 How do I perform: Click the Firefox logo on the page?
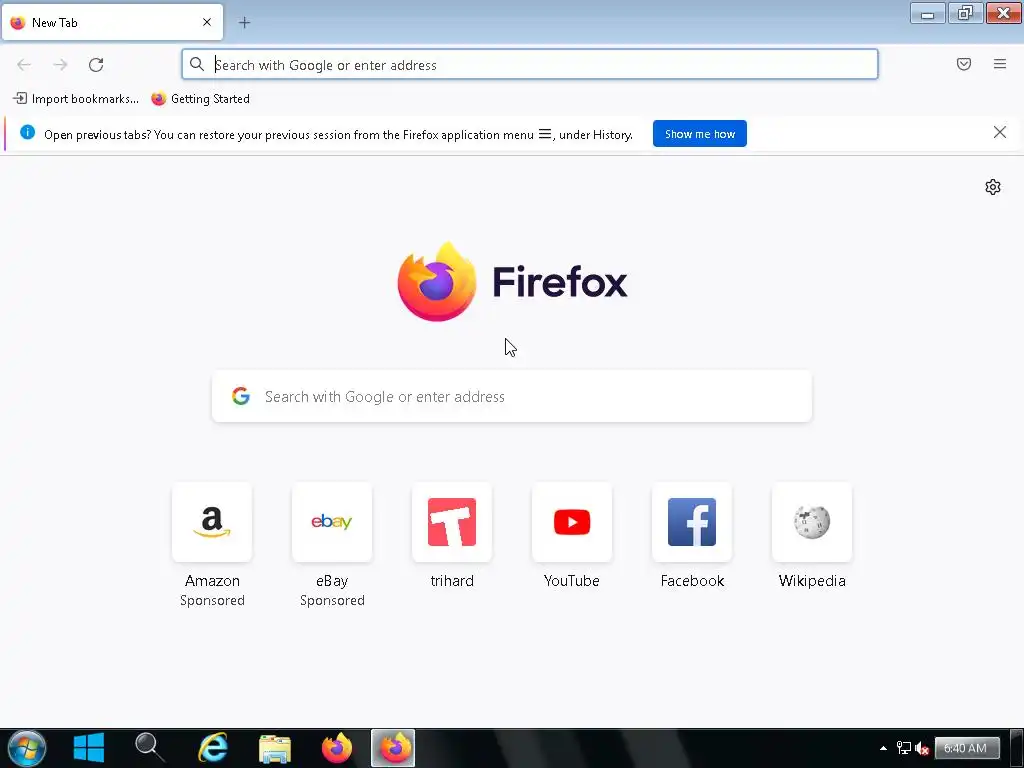(x=512, y=281)
